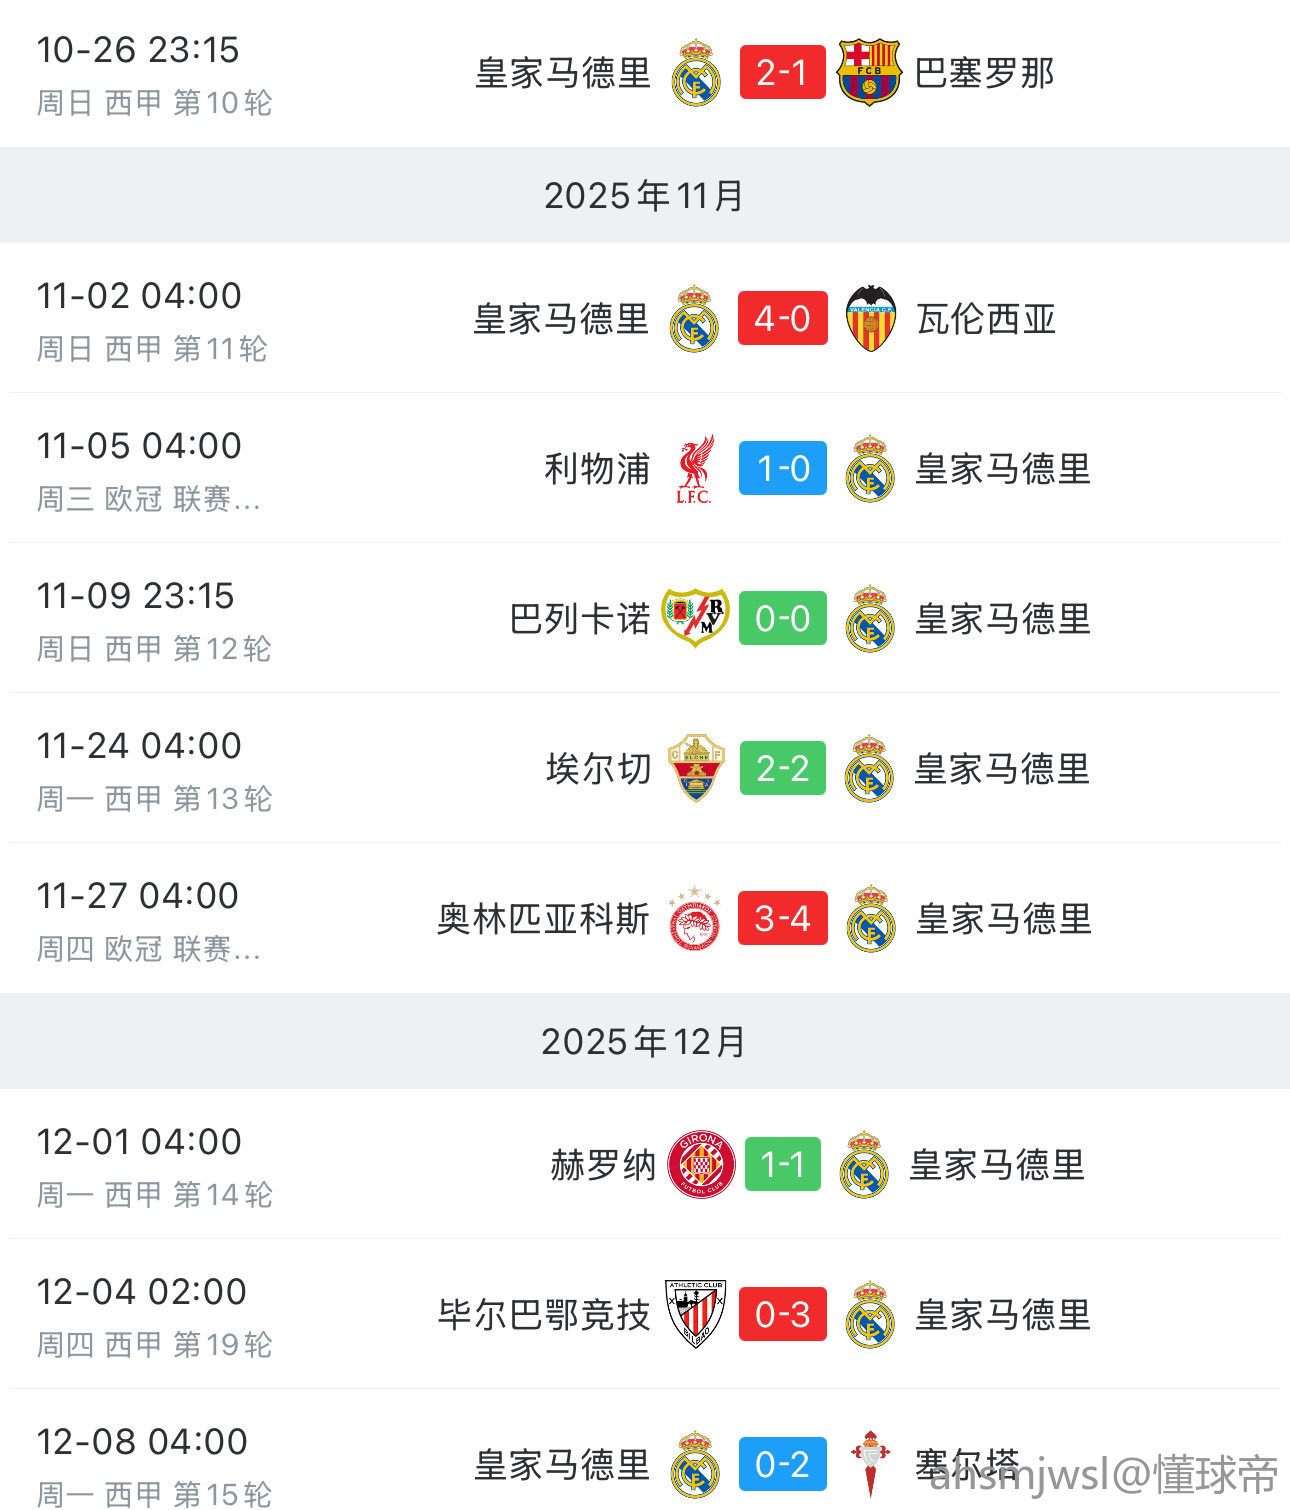Select the 2025年11月 month header

644,196
